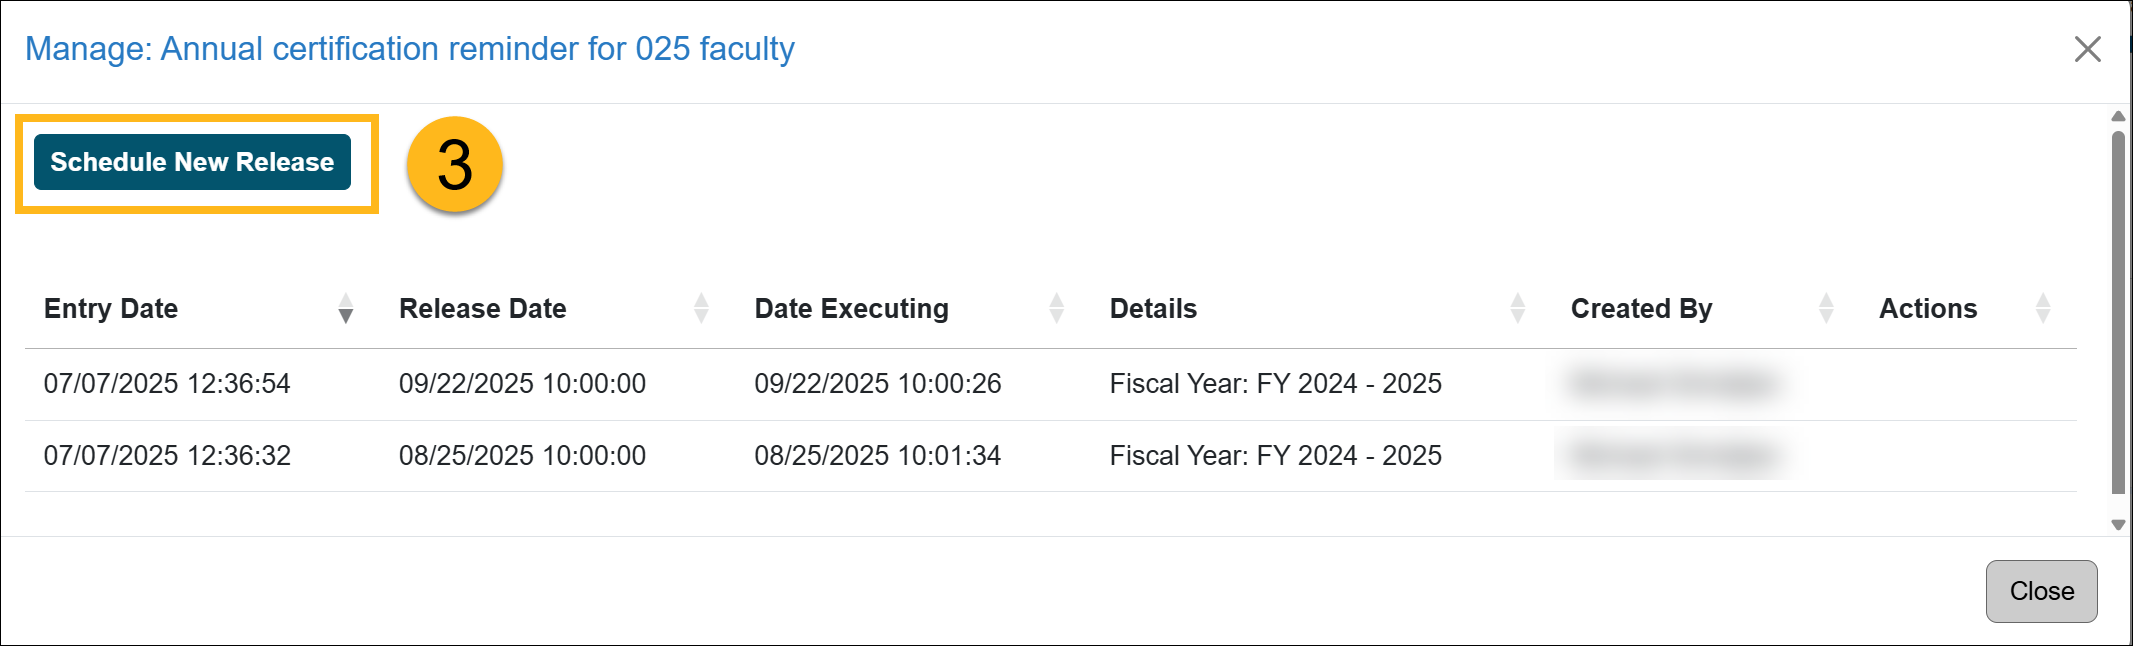
Task: Toggle ascending sort on Release Date
Action: pyautogui.click(x=701, y=303)
